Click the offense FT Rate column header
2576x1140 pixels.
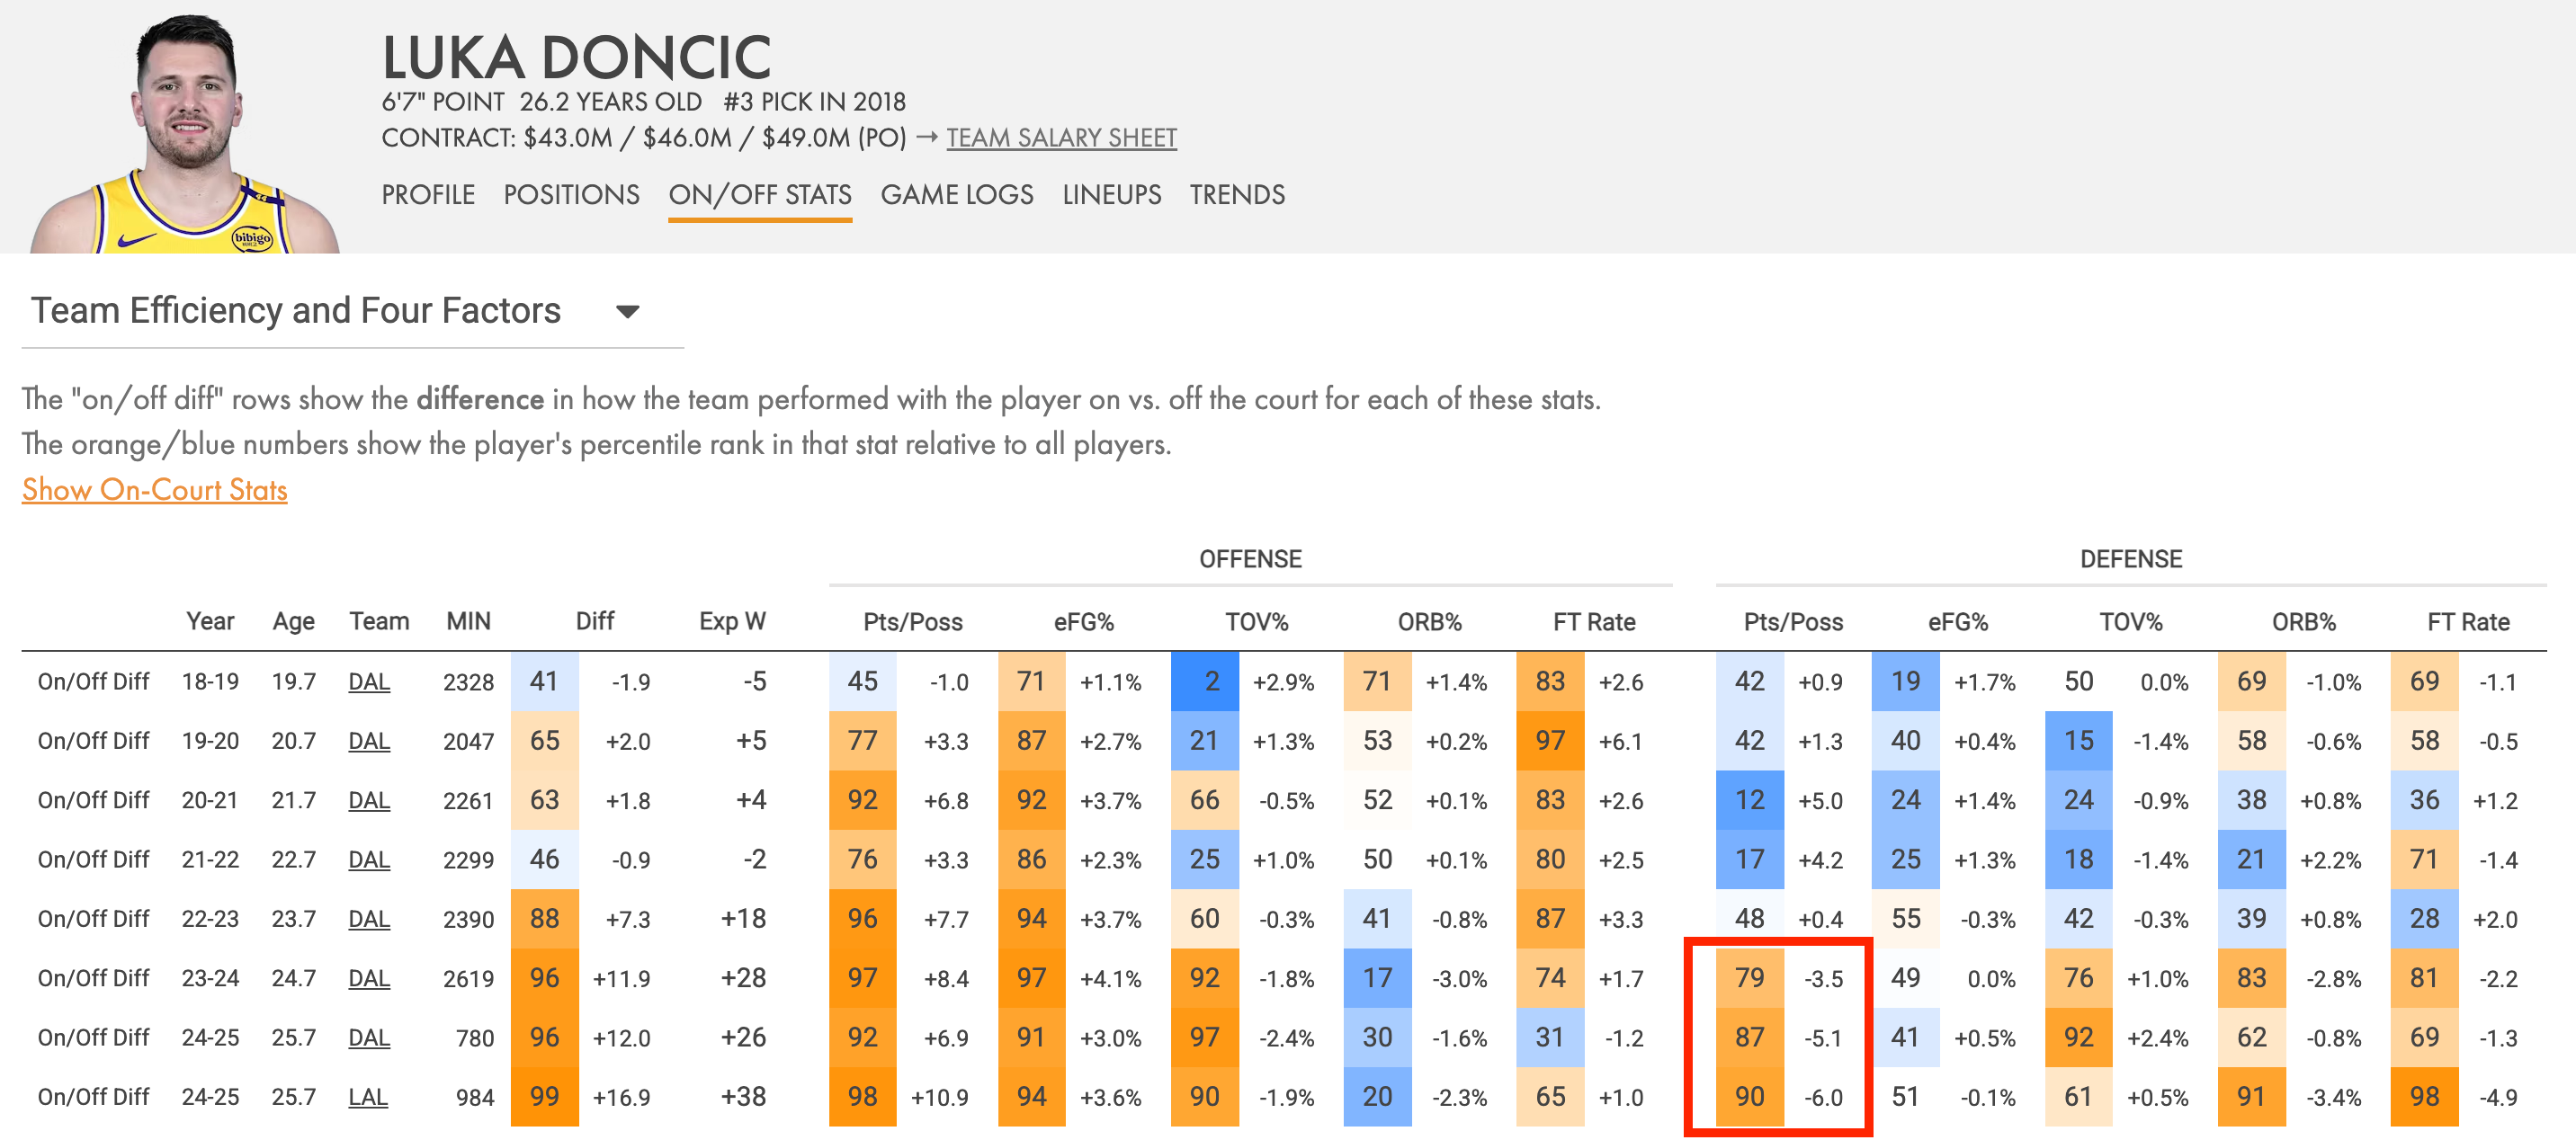click(1594, 621)
